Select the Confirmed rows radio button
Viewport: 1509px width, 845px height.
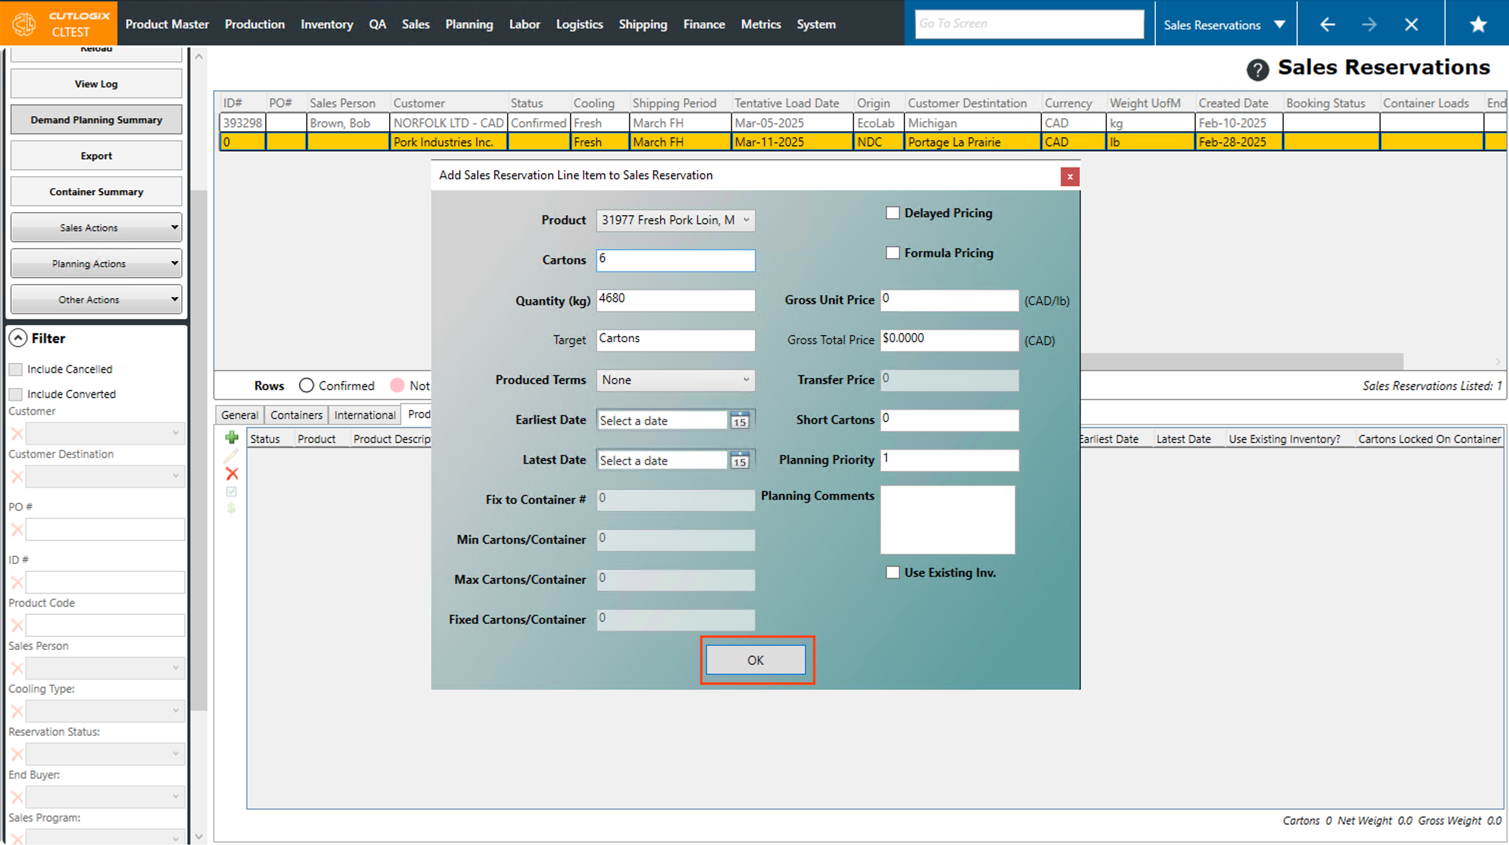[307, 386]
